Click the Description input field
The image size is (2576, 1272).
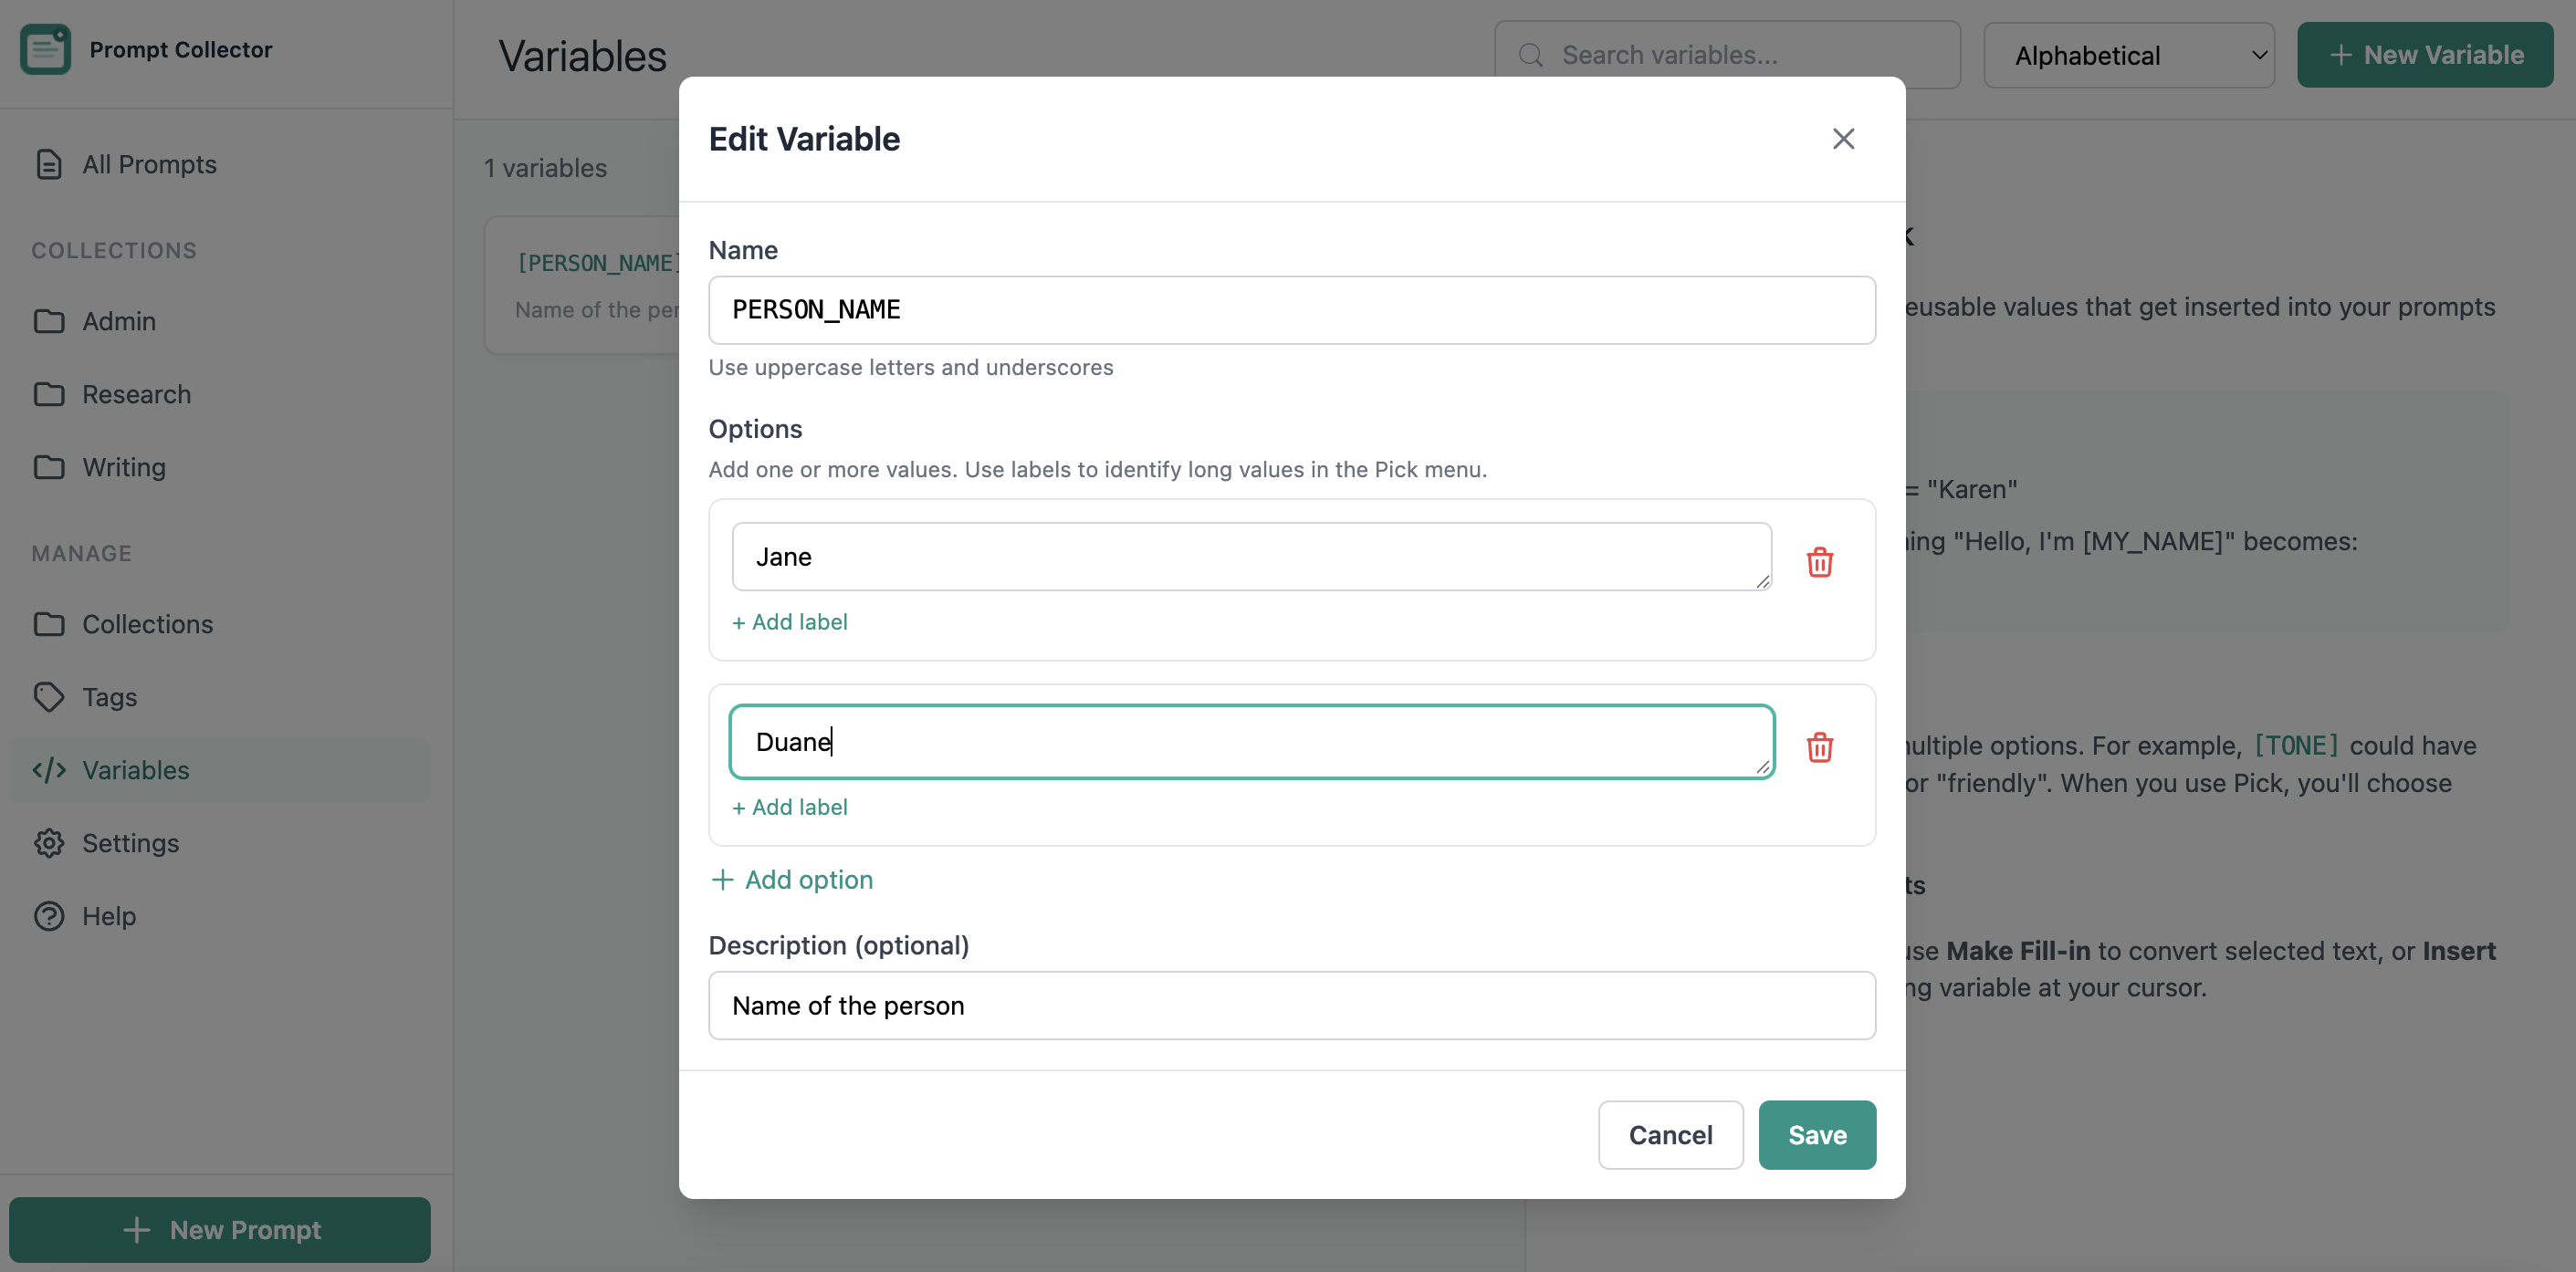coord(1291,1005)
